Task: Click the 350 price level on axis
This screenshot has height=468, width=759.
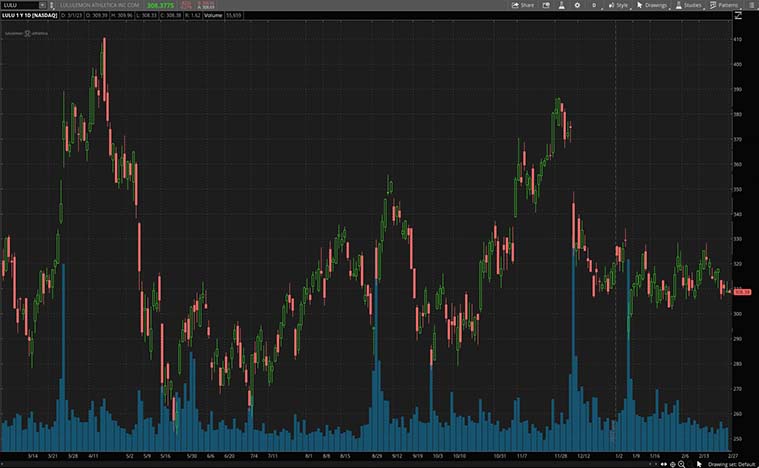Action: click(738, 189)
